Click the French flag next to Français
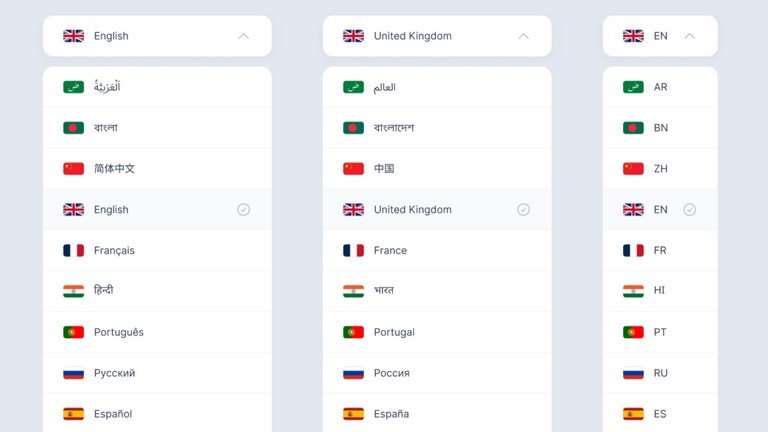Image resolution: width=768 pixels, height=432 pixels. click(x=73, y=250)
